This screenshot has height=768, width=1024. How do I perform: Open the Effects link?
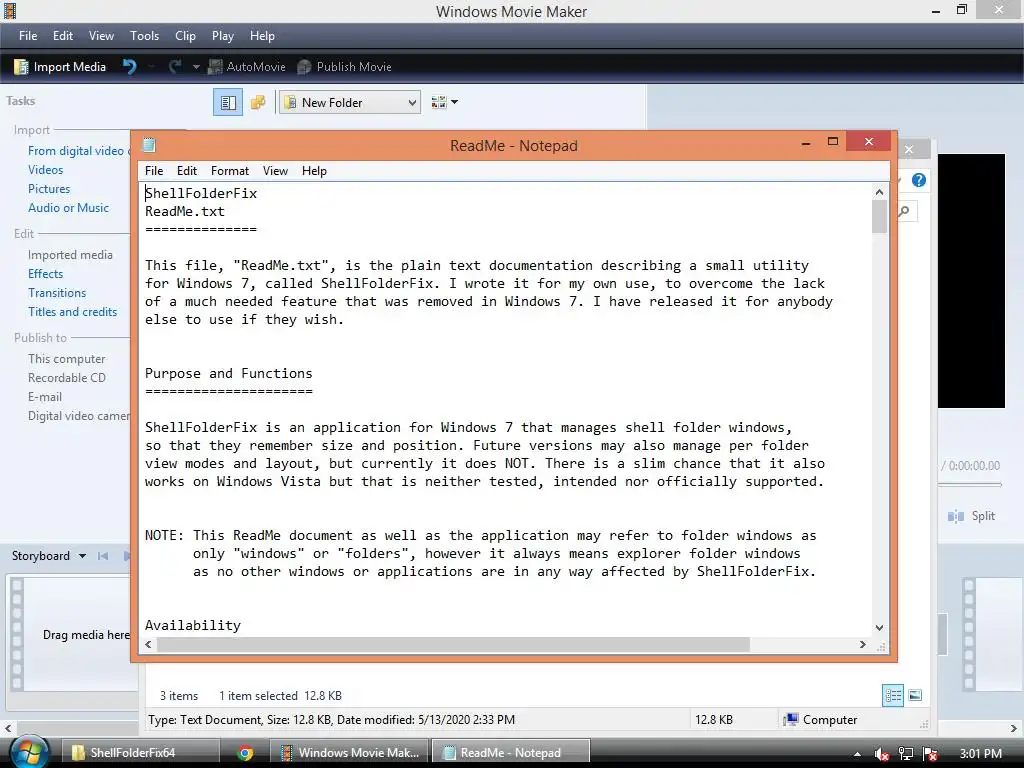46,274
